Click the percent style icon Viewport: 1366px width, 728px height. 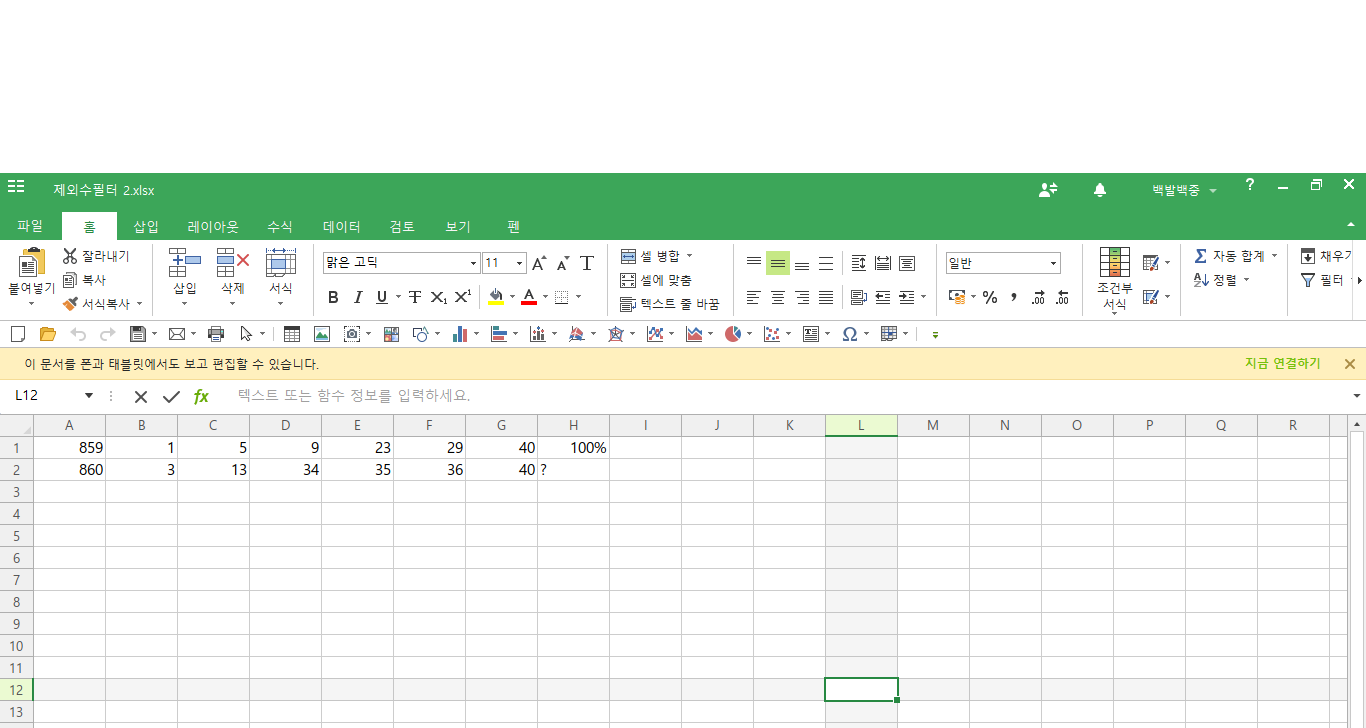tap(990, 297)
